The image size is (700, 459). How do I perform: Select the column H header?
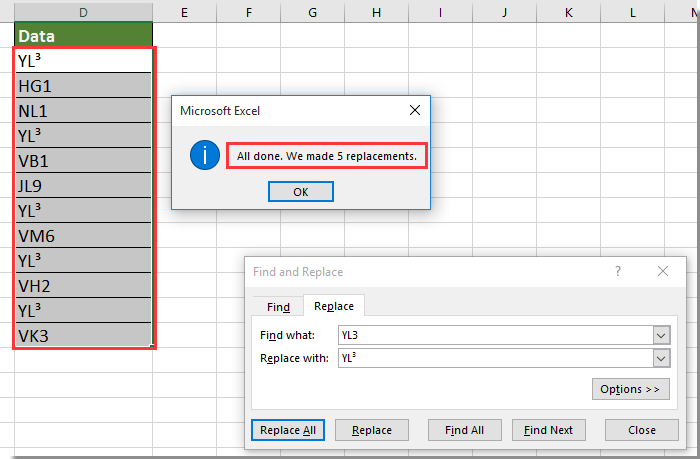(x=375, y=12)
